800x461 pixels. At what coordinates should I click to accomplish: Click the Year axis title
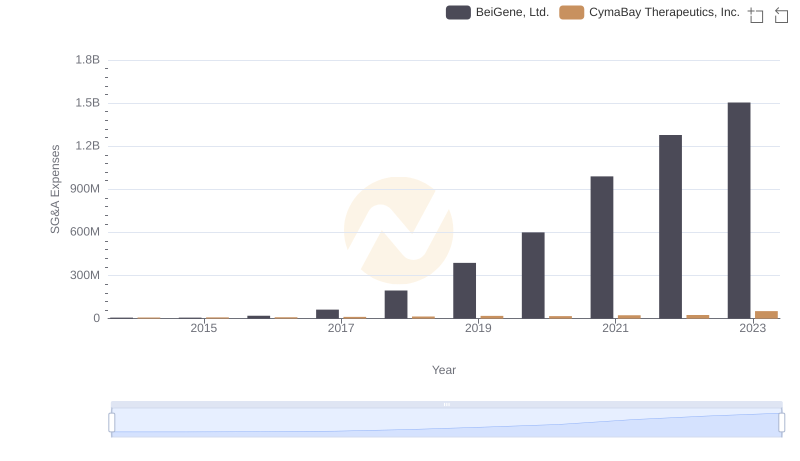tap(444, 370)
